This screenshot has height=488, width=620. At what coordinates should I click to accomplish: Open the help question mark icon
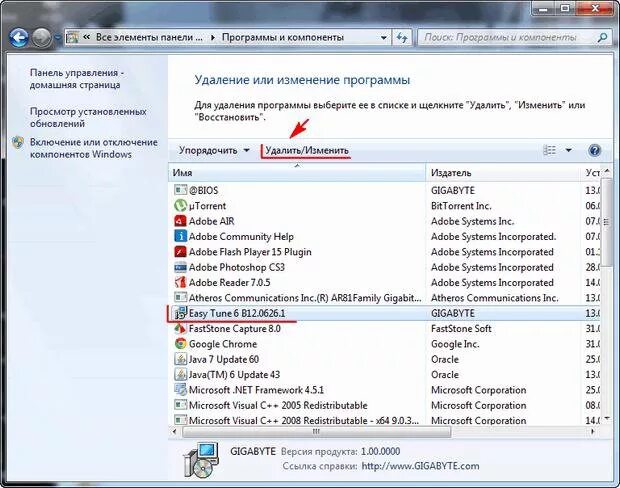(x=594, y=150)
